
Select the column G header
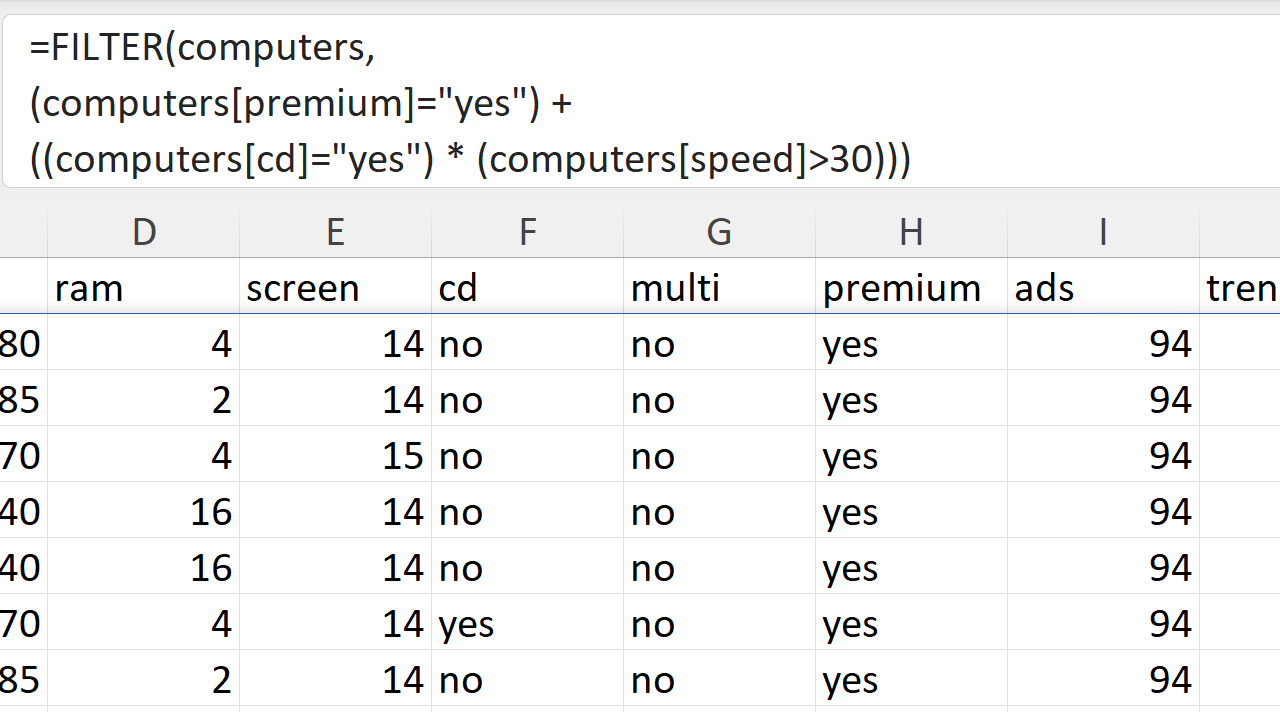pyautogui.click(x=719, y=232)
